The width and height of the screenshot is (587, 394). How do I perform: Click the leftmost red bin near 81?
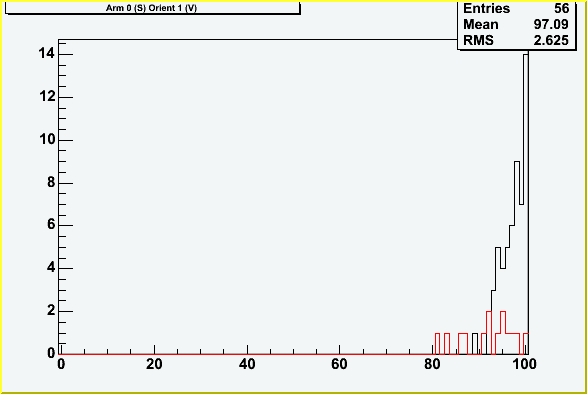[437, 343]
